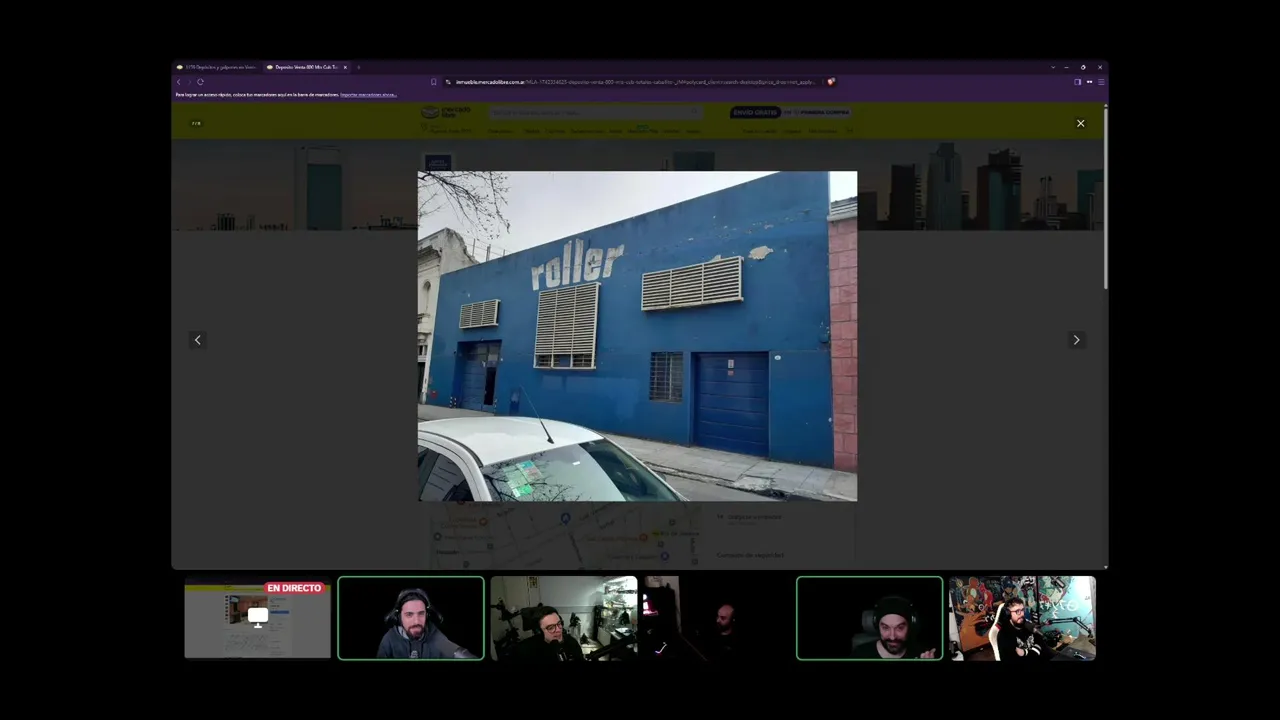Screen dimensions: 1280x720
Task: Go to the previous gallery photo
Action: [x=197, y=340]
